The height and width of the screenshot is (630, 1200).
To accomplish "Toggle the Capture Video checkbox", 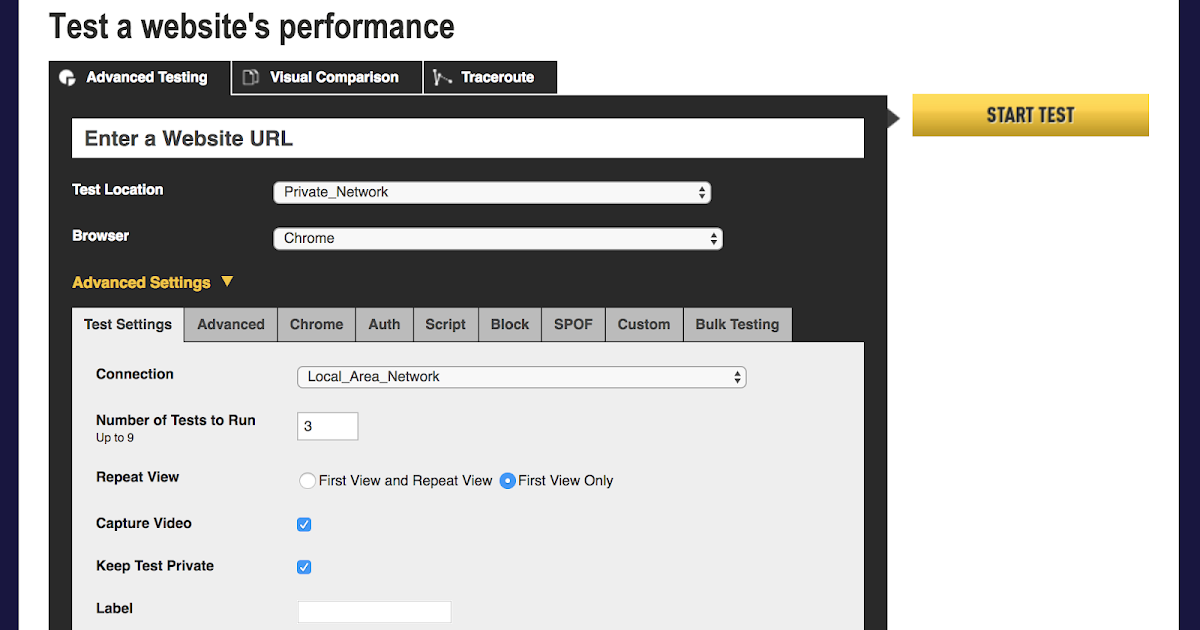I will coord(304,524).
